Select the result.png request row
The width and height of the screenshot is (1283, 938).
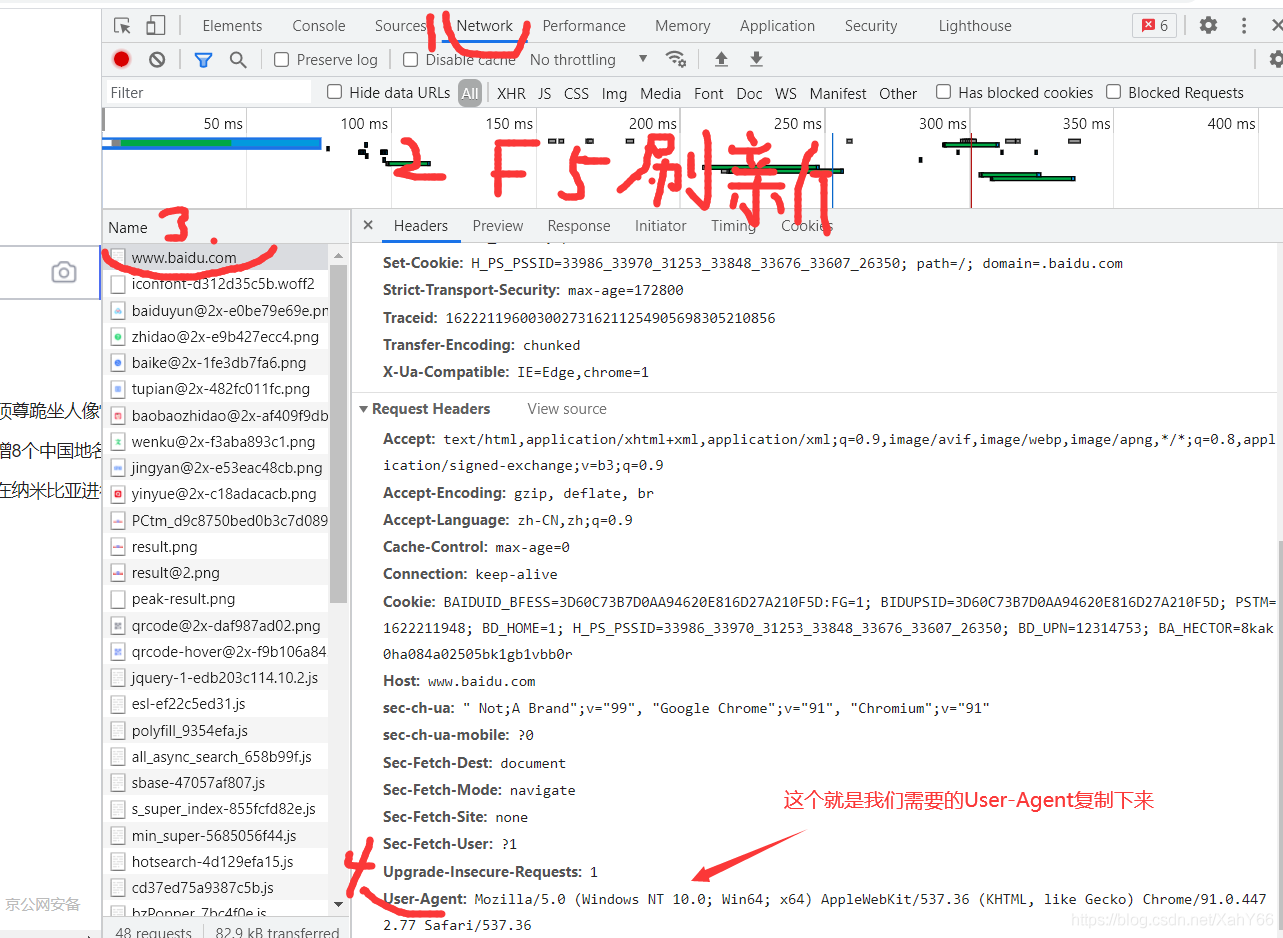tap(215, 547)
